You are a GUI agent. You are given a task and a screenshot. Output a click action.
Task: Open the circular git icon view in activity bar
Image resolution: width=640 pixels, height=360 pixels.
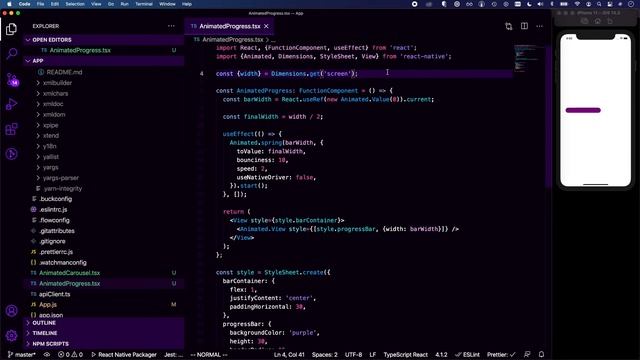point(11,154)
